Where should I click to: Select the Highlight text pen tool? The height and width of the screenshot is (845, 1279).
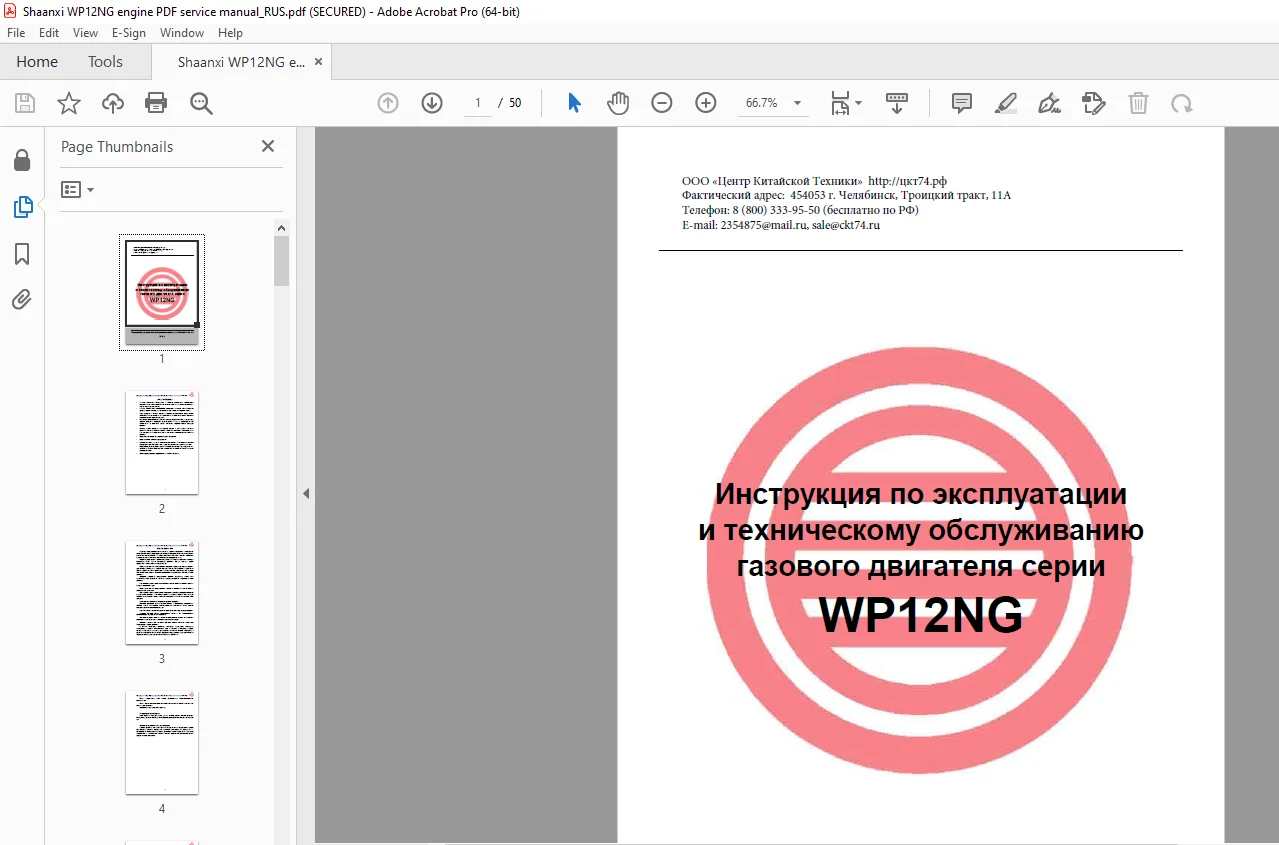click(1006, 103)
